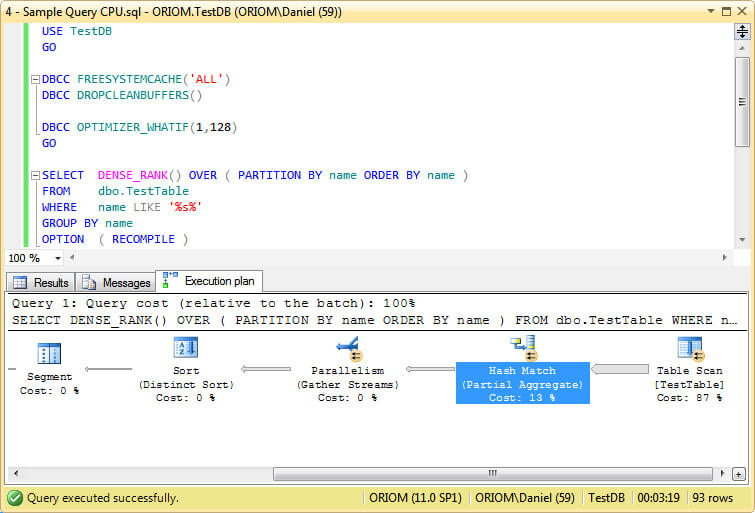
Task: Close the query document window
Action: 742,11
